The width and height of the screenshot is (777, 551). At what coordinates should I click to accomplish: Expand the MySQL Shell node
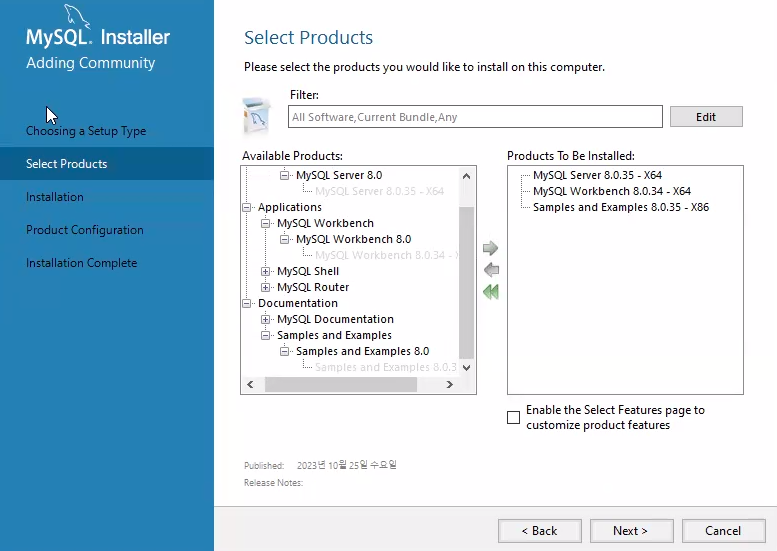[266, 271]
